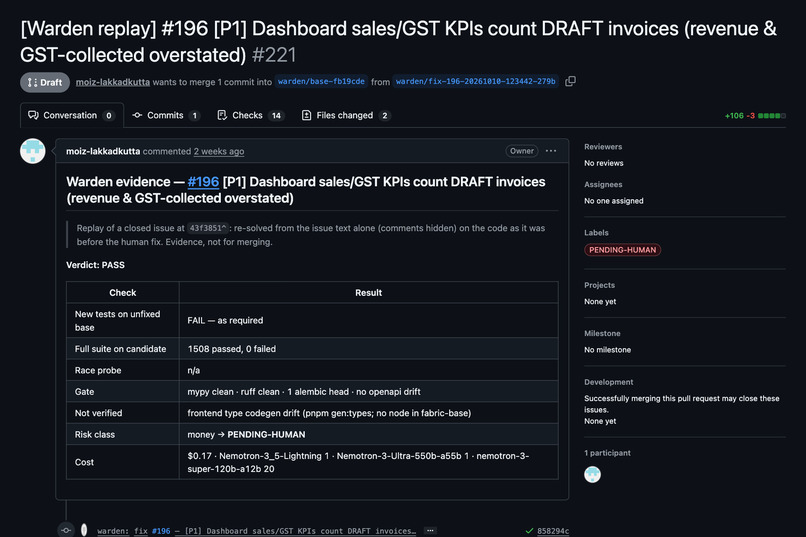Open the Files changed tab
The width and height of the screenshot is (806, 537).
click(345, 115)
